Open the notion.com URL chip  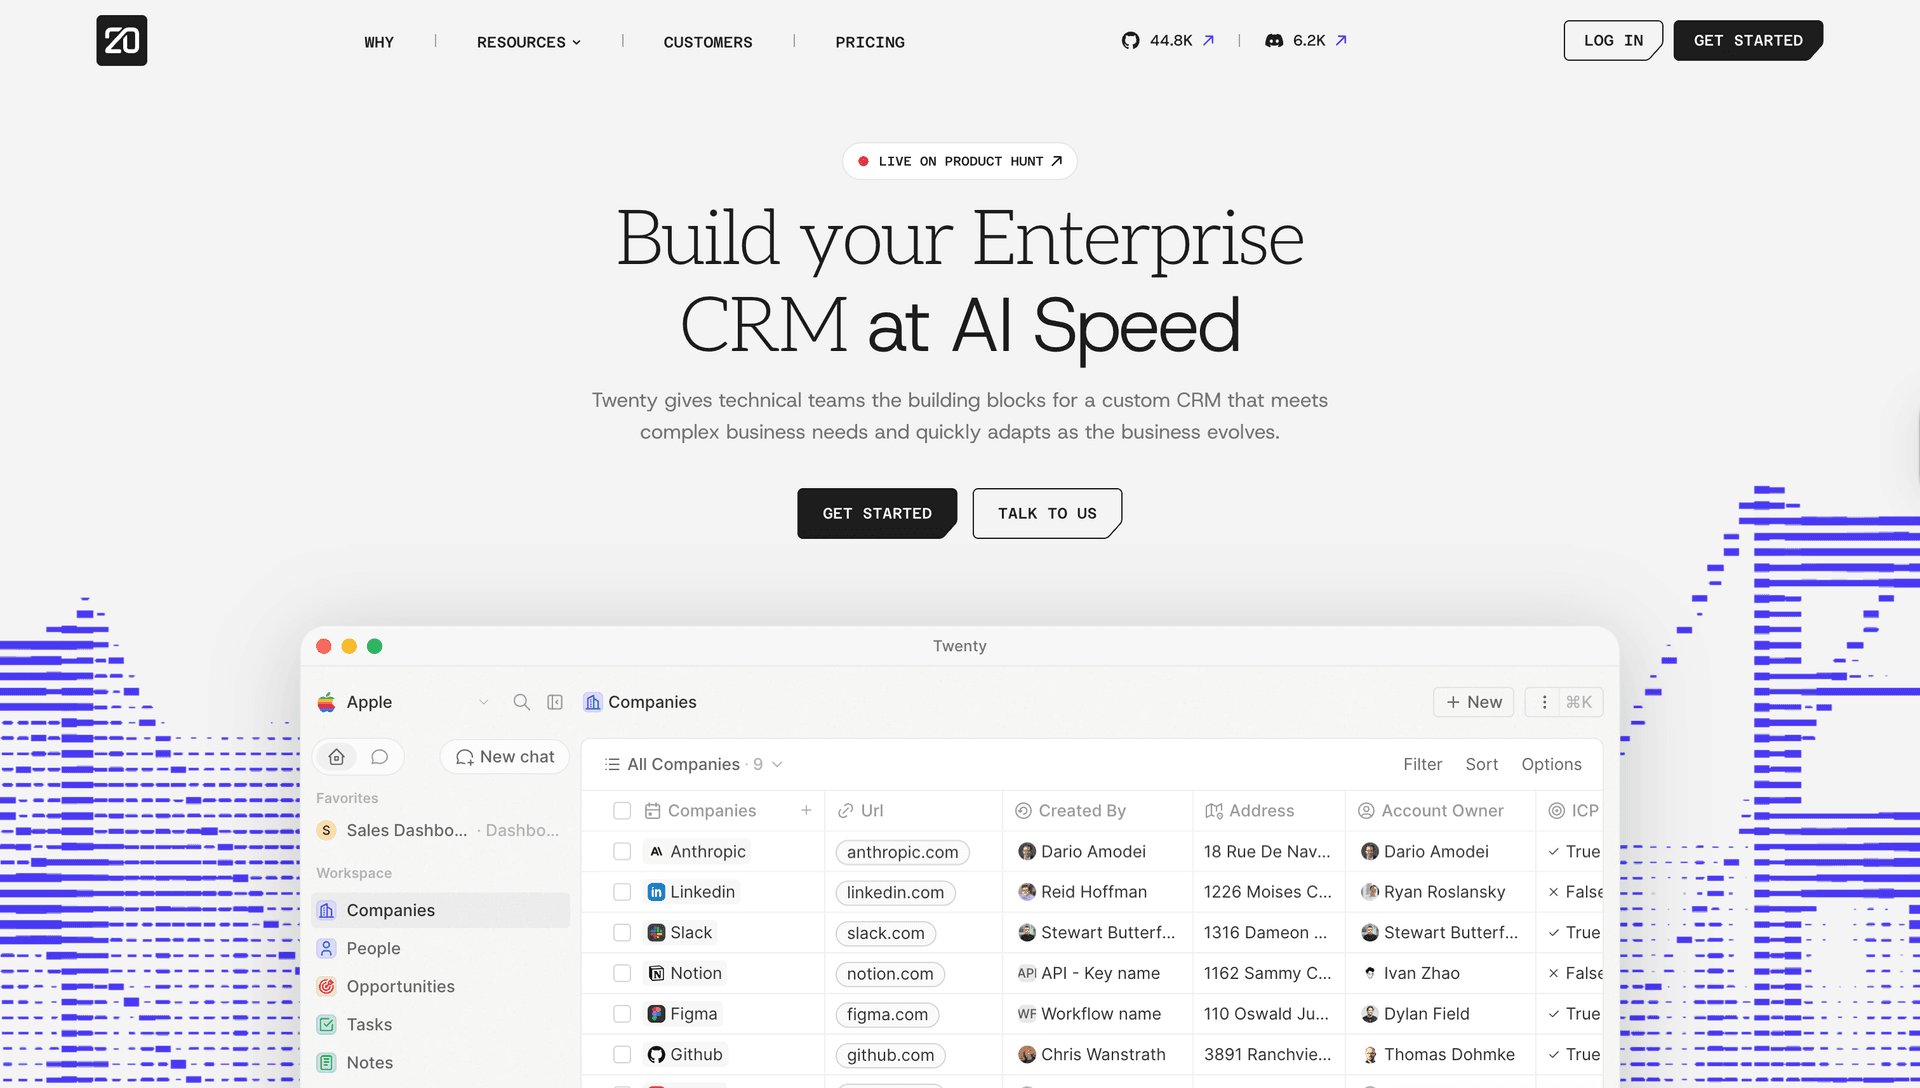tap(890, 973)
